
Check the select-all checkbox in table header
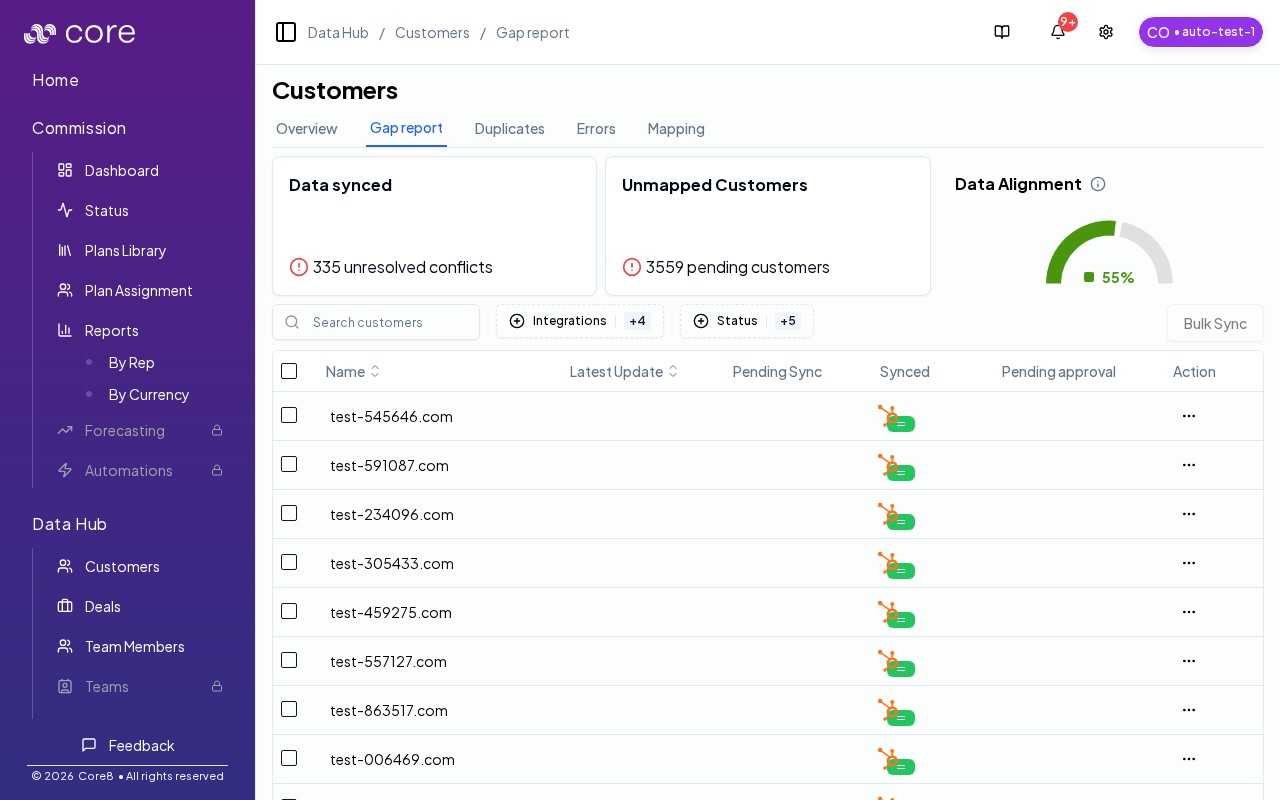click(x=289, y=370)
